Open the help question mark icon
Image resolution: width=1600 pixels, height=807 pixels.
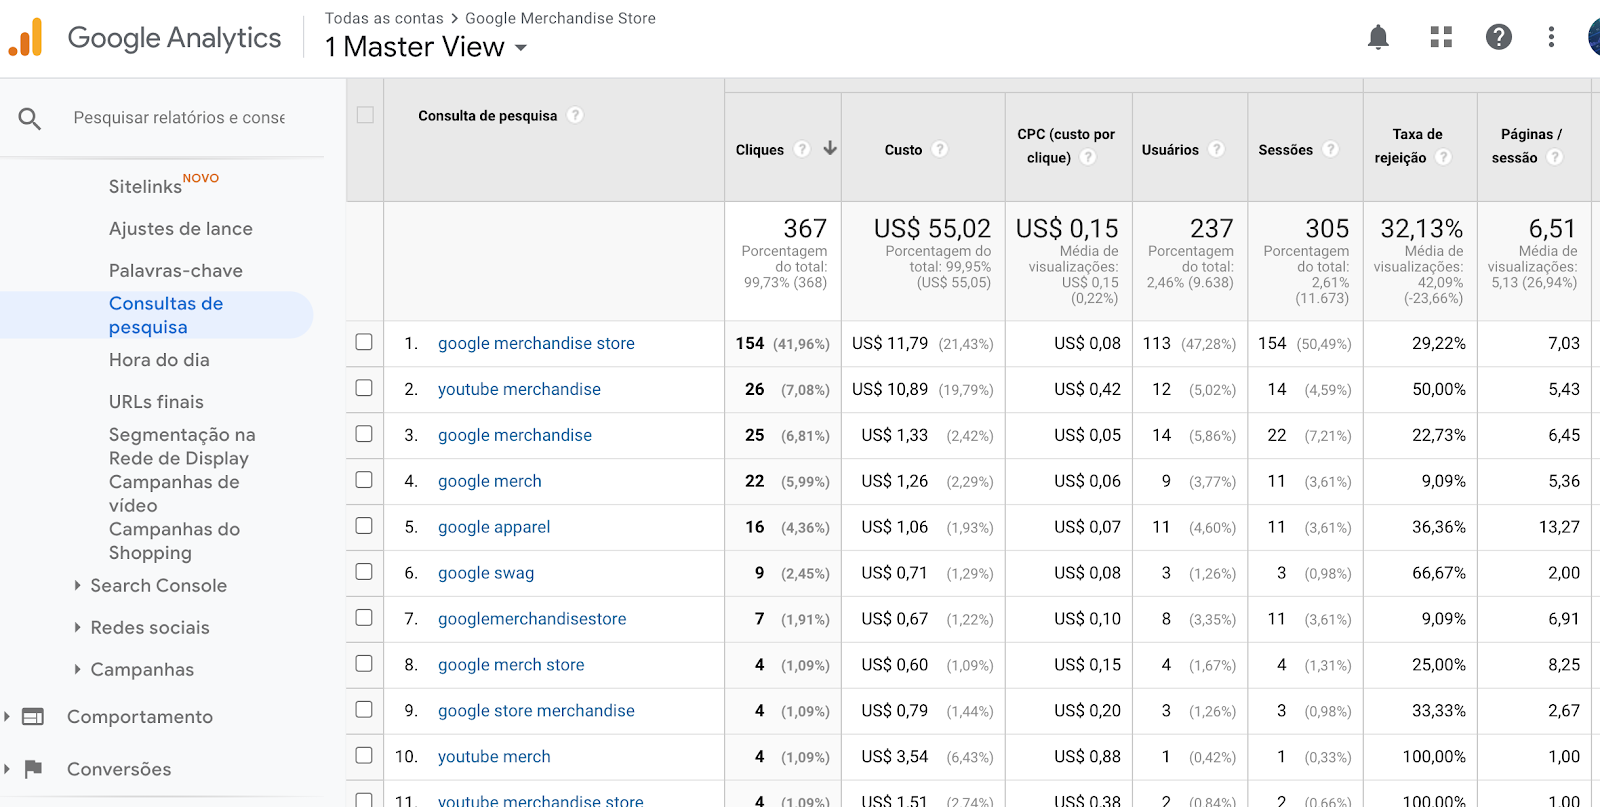(x=1498, y=38)
